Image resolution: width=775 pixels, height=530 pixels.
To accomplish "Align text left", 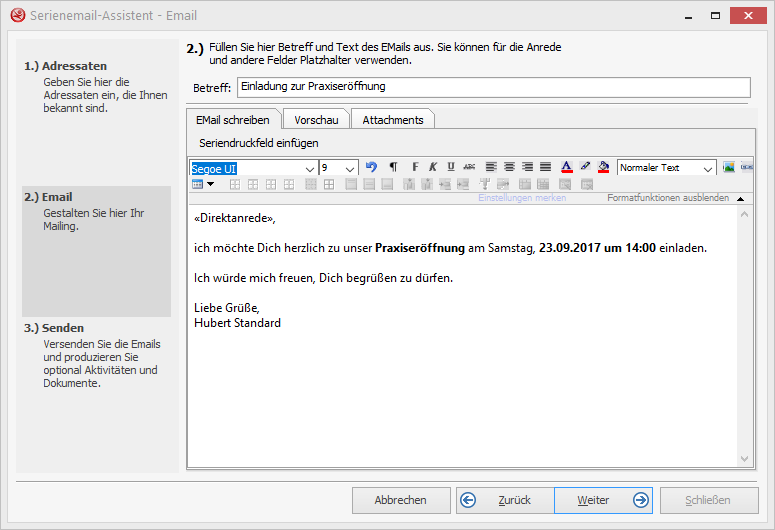I will pyautogui.click(x=491, y=167).
